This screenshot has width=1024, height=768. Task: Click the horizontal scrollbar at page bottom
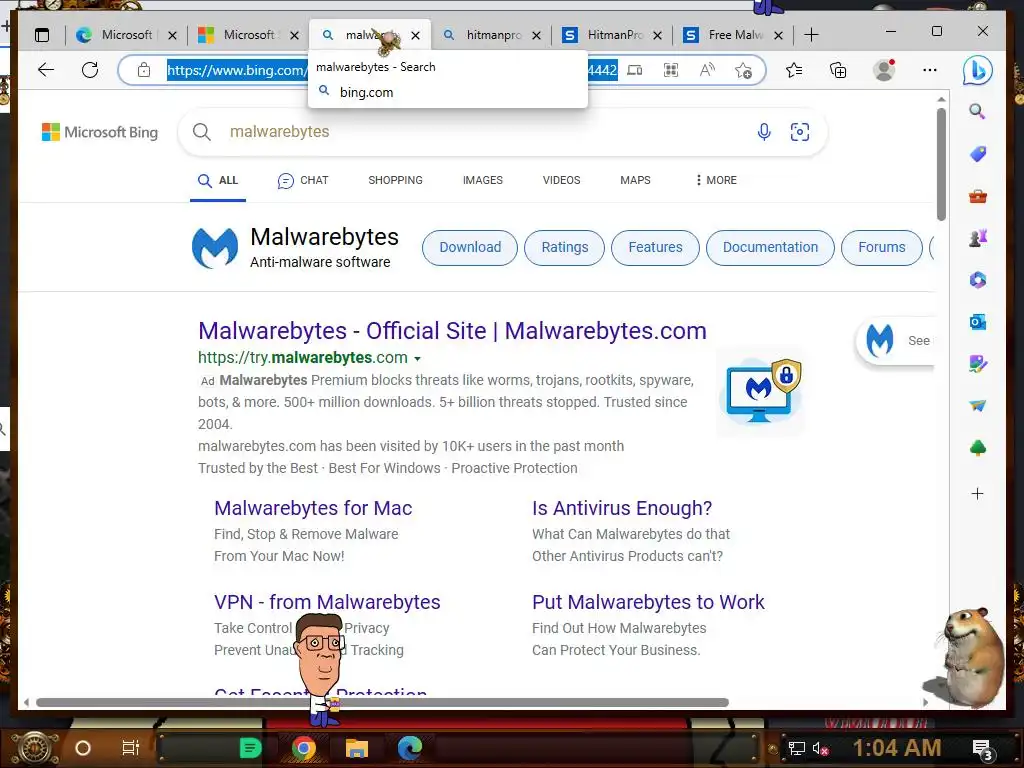pyautogui.click(x=382, y=703)
